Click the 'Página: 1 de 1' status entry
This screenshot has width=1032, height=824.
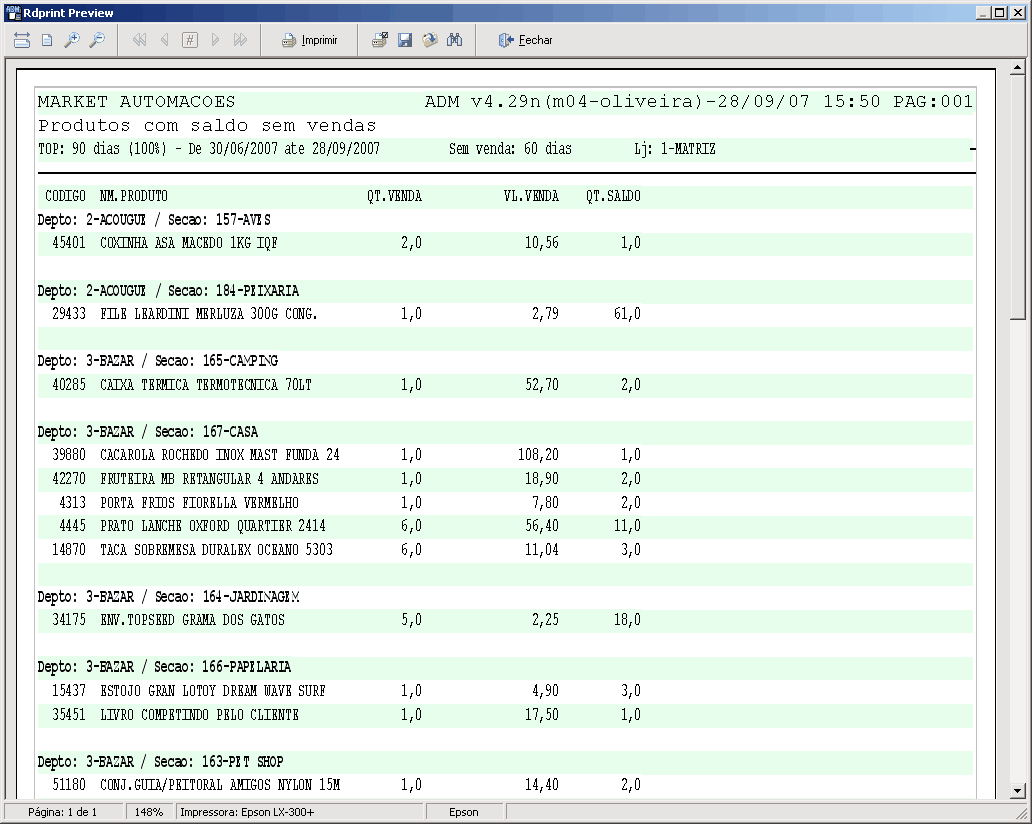click(x=63, y=812)
